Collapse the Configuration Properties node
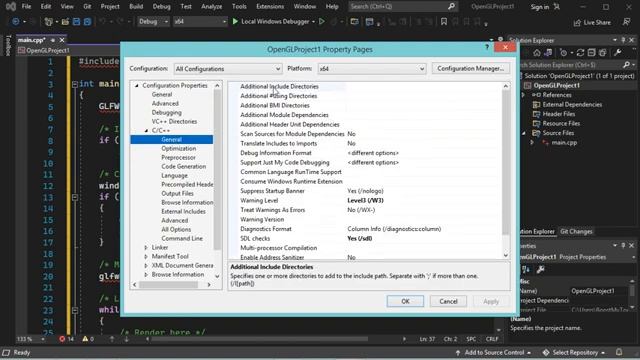Viewport: 640px width, 360px height. (x=137, y=86)
